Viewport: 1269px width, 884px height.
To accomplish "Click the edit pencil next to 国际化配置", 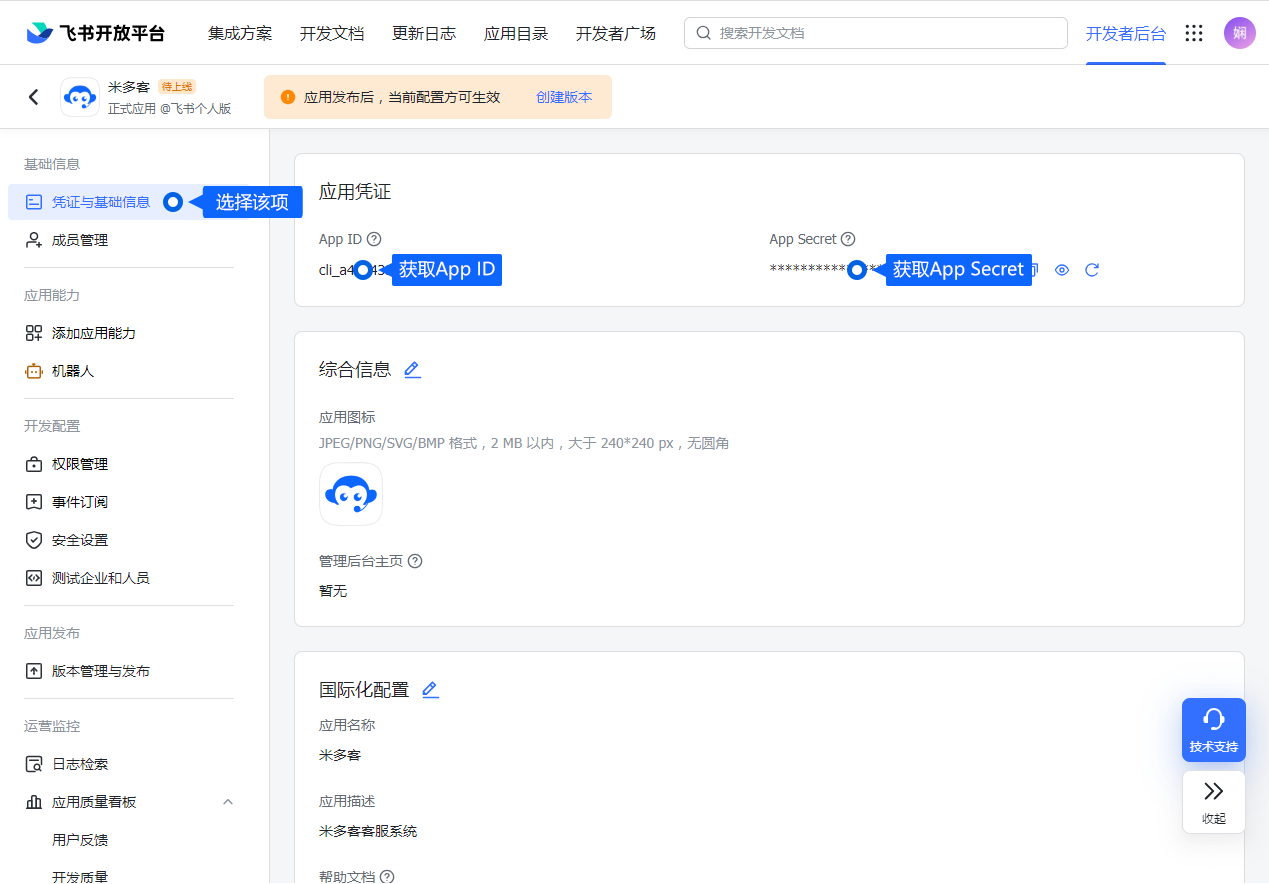I will [430, 690].
